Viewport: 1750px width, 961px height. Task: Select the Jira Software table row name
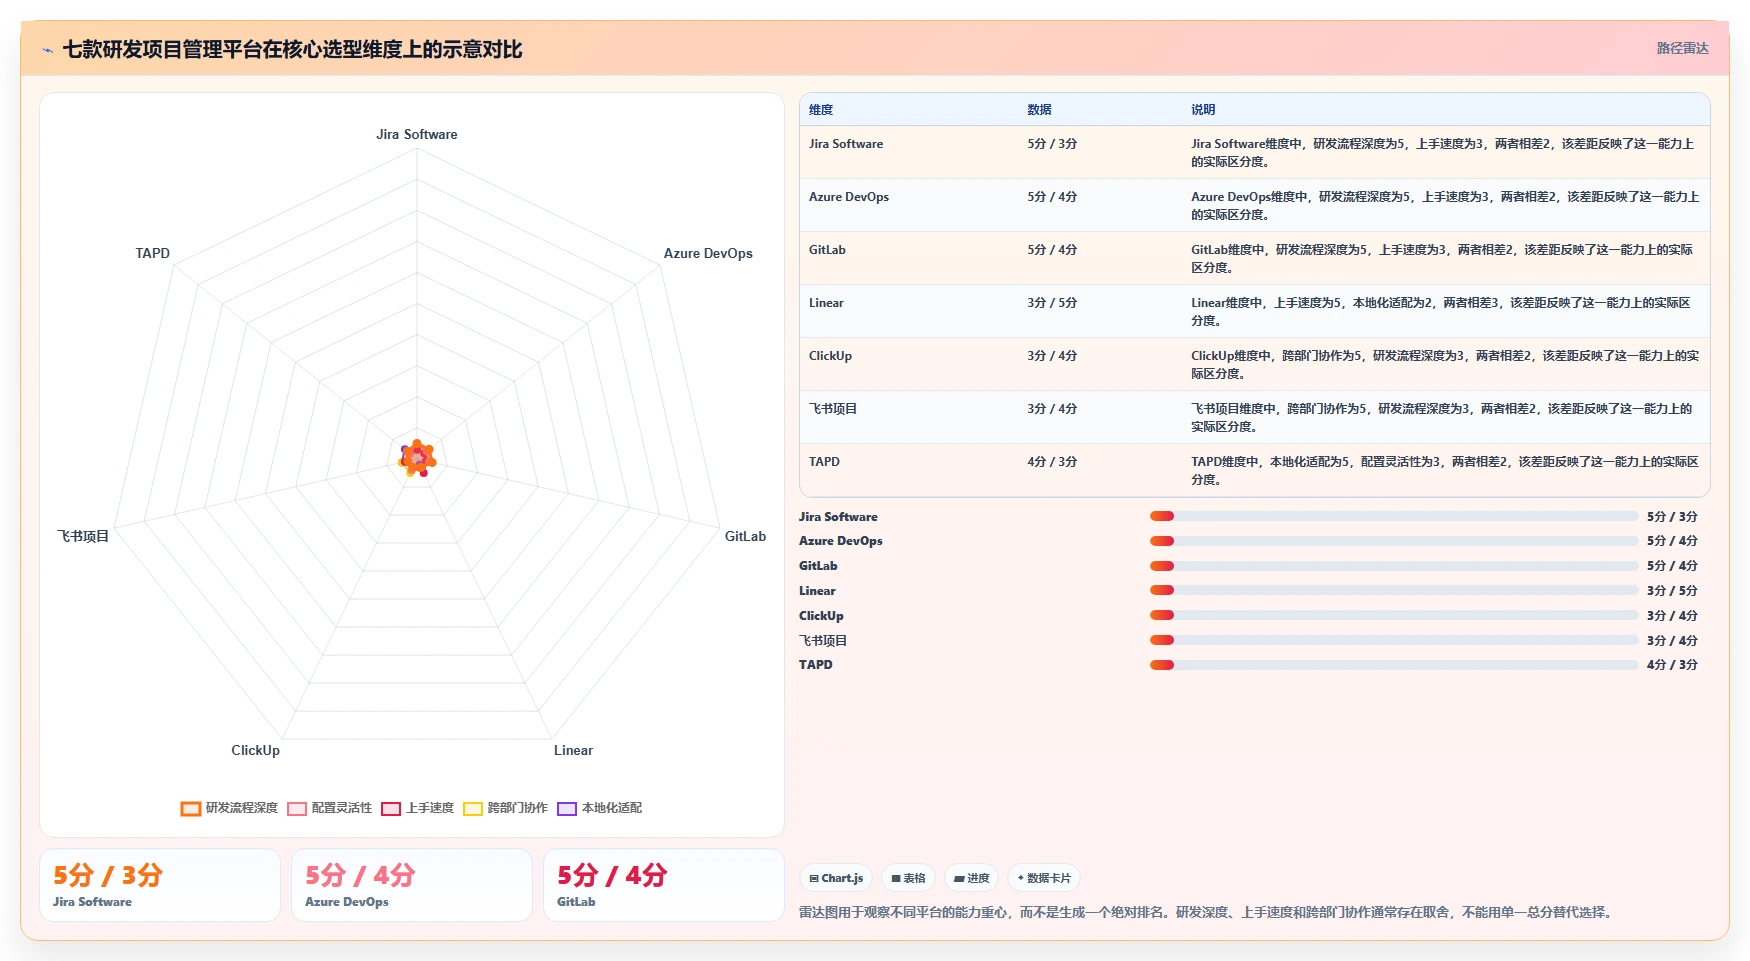click(846, 144)
